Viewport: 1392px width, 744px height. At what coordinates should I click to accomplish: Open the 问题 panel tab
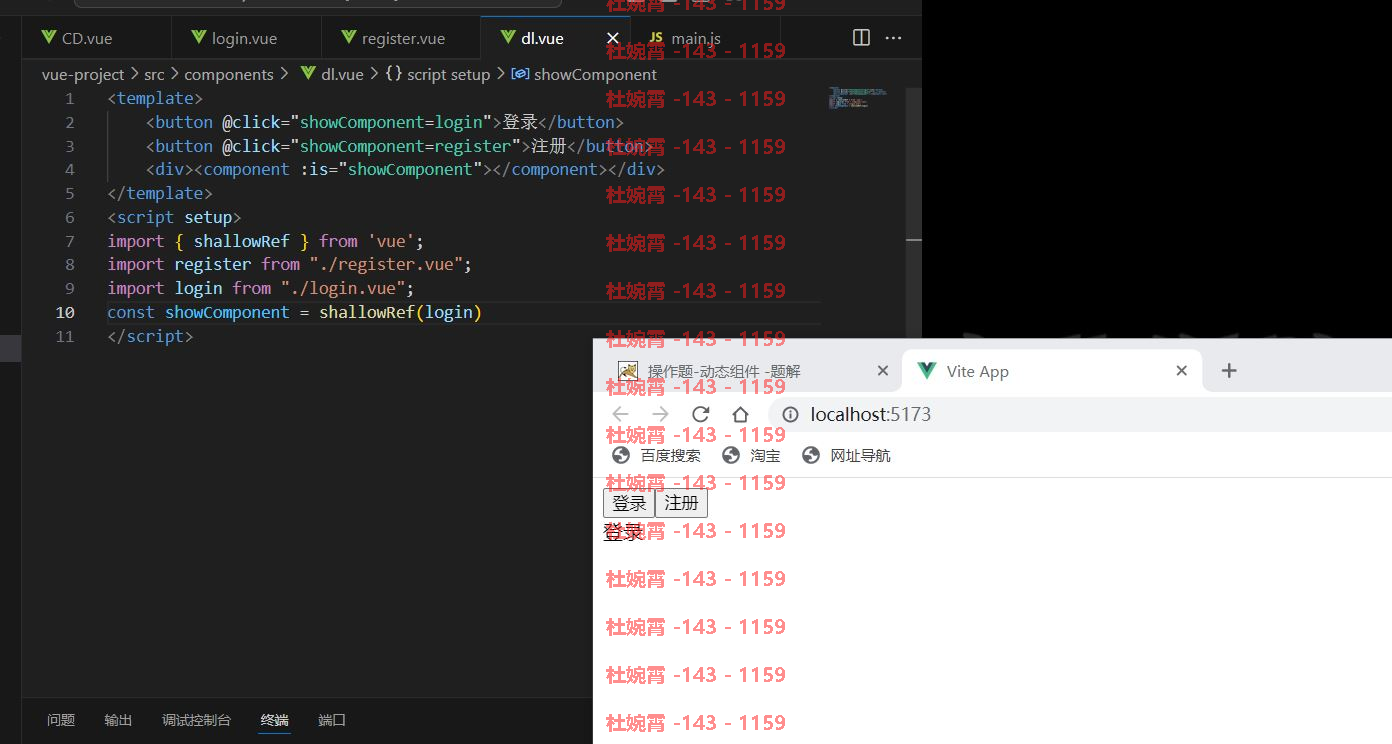(x=61, y=720)
